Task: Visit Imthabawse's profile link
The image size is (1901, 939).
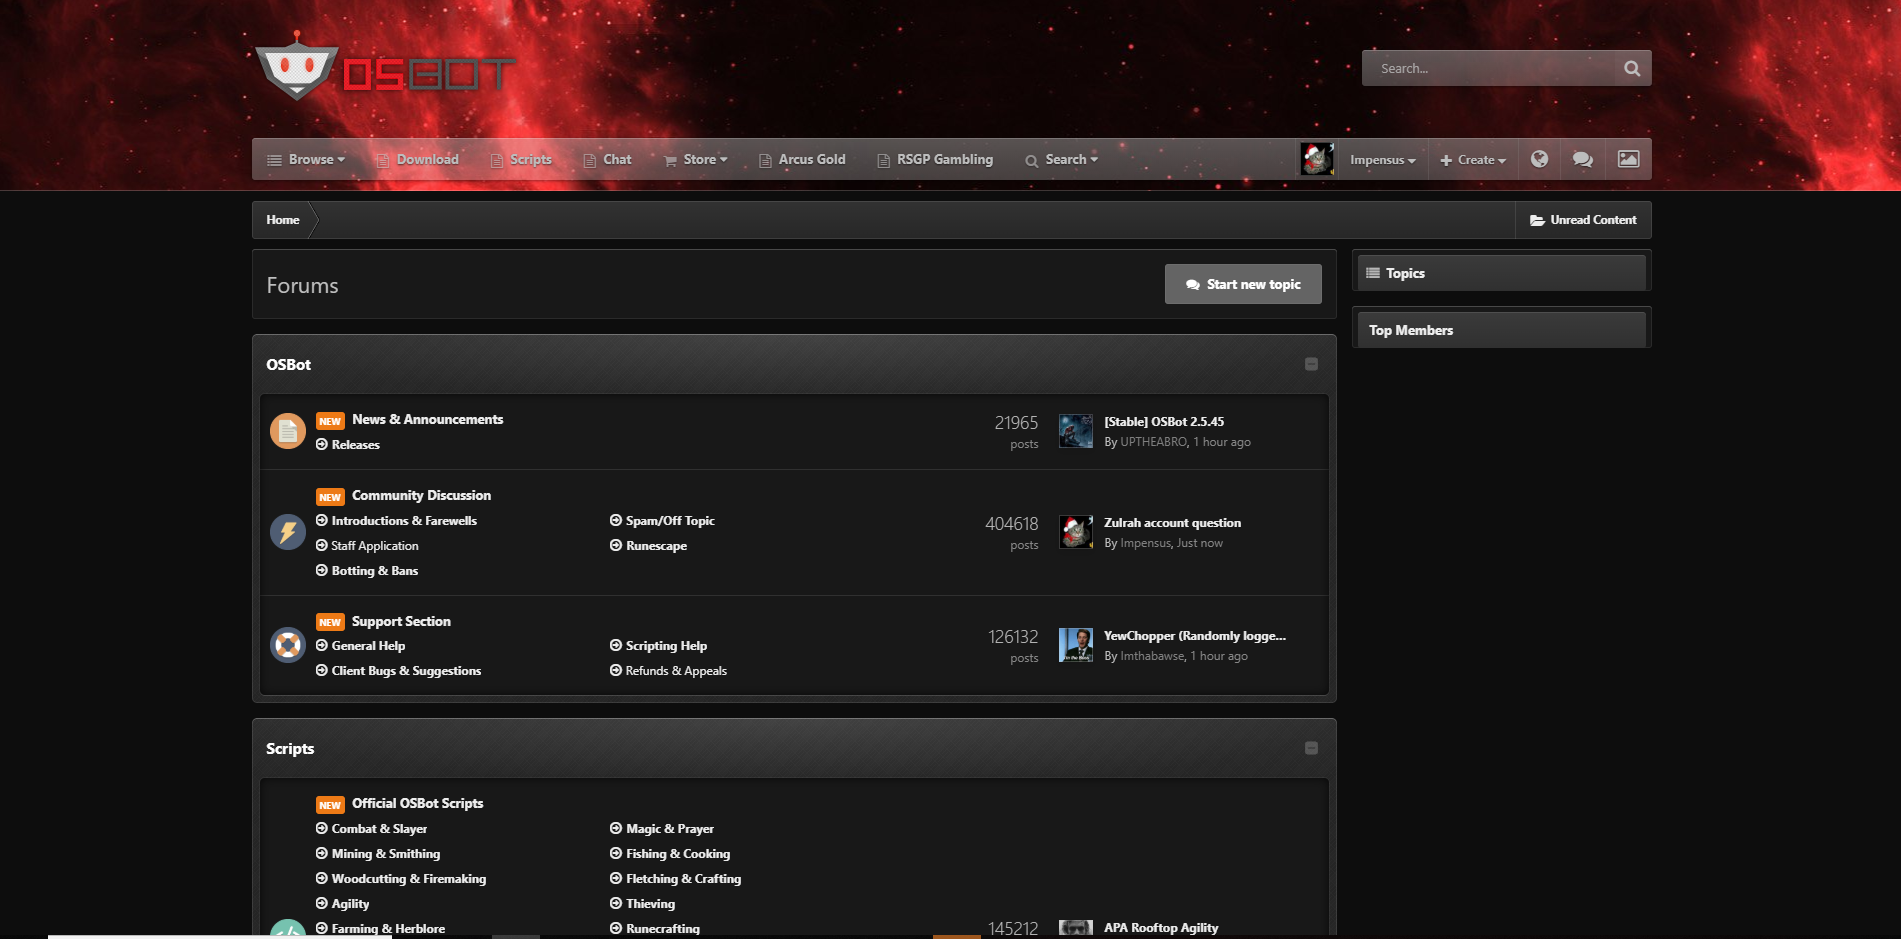Action: click(1153, 656)
